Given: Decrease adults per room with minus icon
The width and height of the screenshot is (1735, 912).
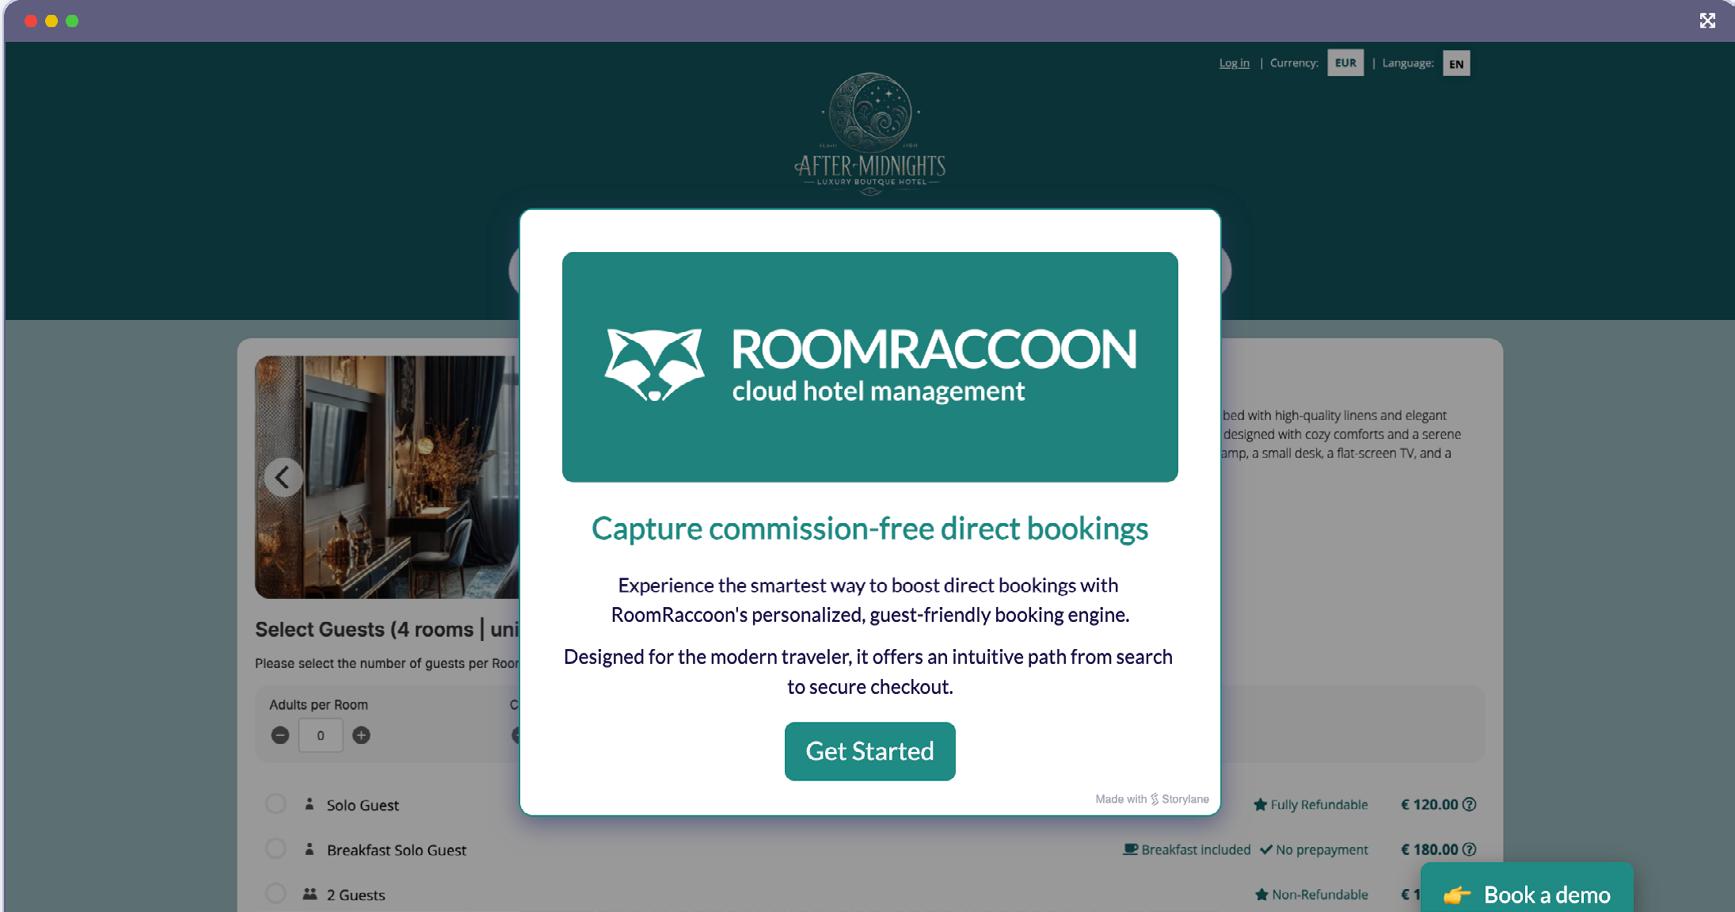Looking at the screenshot, I should (280, 735).
